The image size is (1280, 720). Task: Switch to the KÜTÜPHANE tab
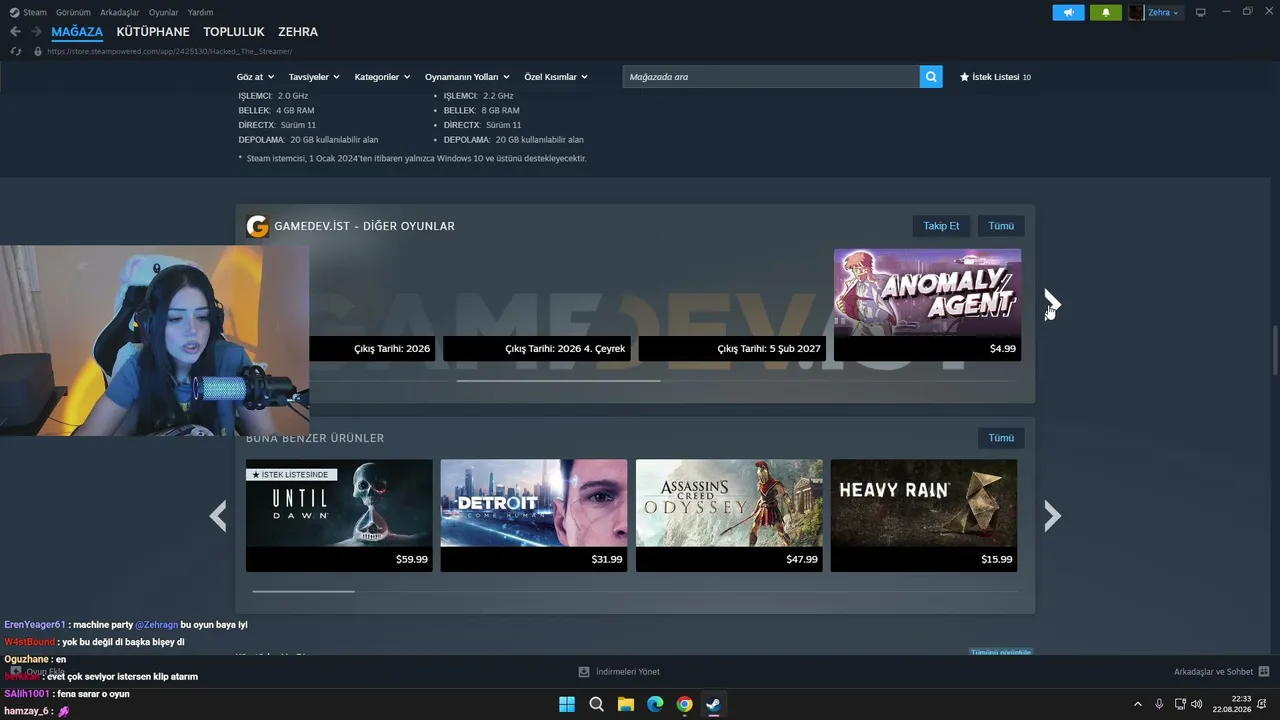coord(153,32)
